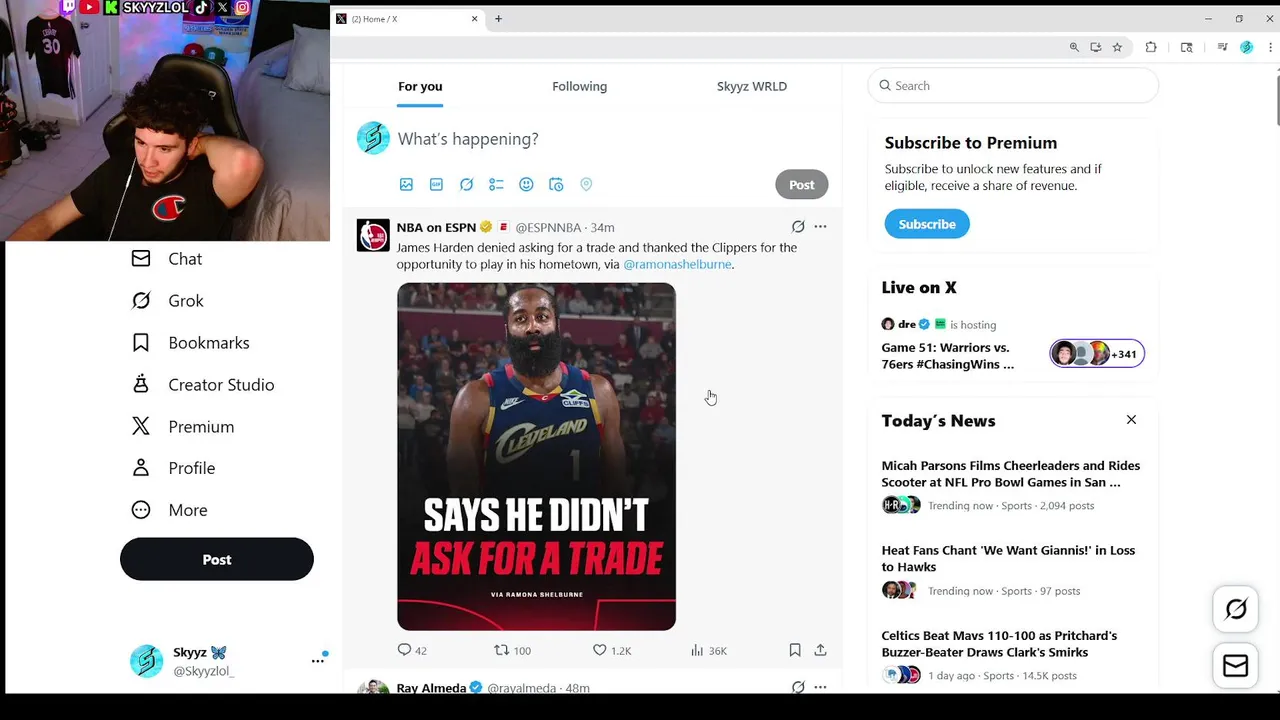Click the grey Post button in composer
Image resolution: width=1280 pixels, height=720 pixels.
click(x=801, y=184)
